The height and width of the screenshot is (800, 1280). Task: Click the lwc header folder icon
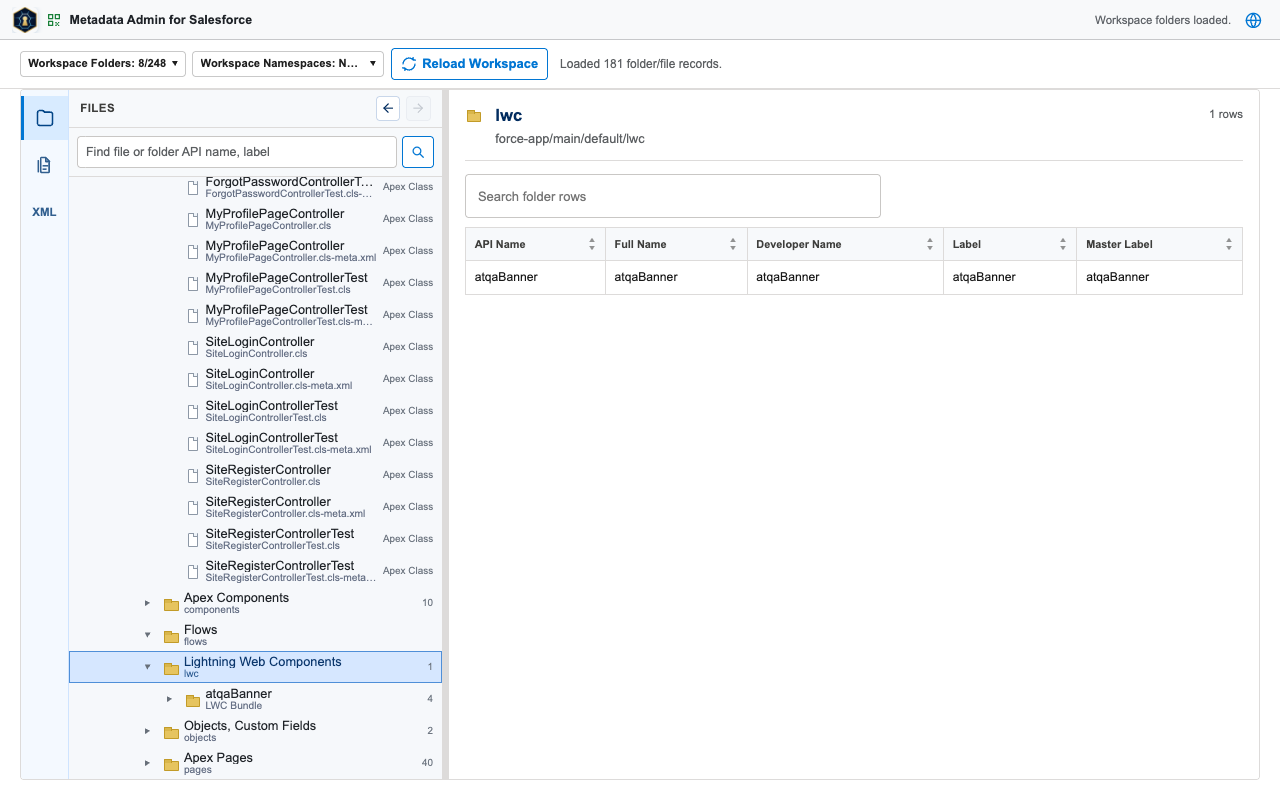(474, 116)
